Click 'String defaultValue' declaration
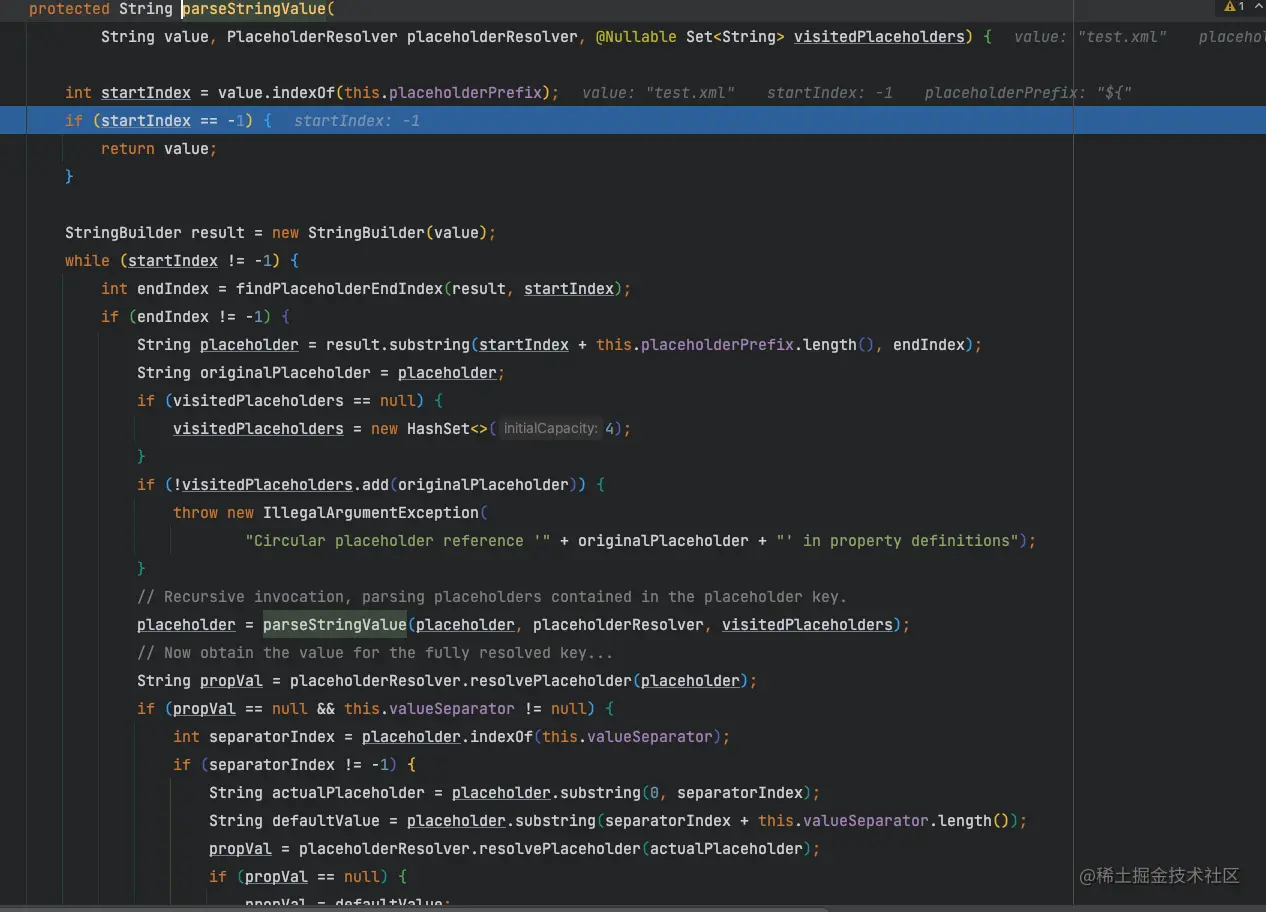 coord(294,820)
